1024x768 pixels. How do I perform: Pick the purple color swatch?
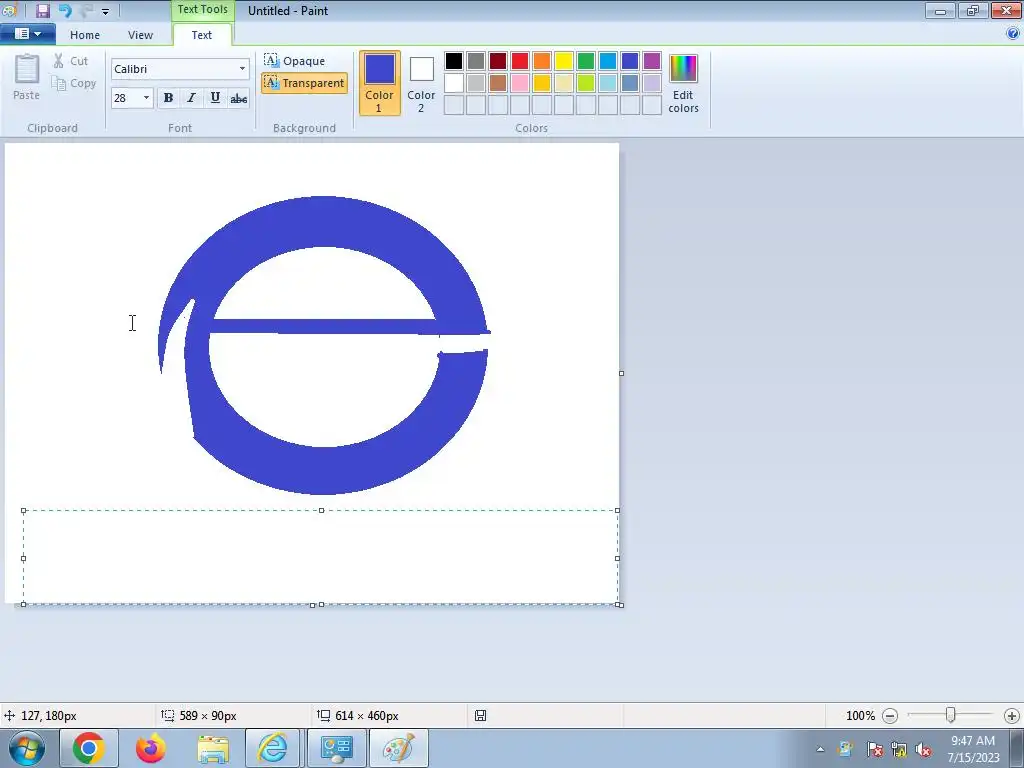pos(652,61)
